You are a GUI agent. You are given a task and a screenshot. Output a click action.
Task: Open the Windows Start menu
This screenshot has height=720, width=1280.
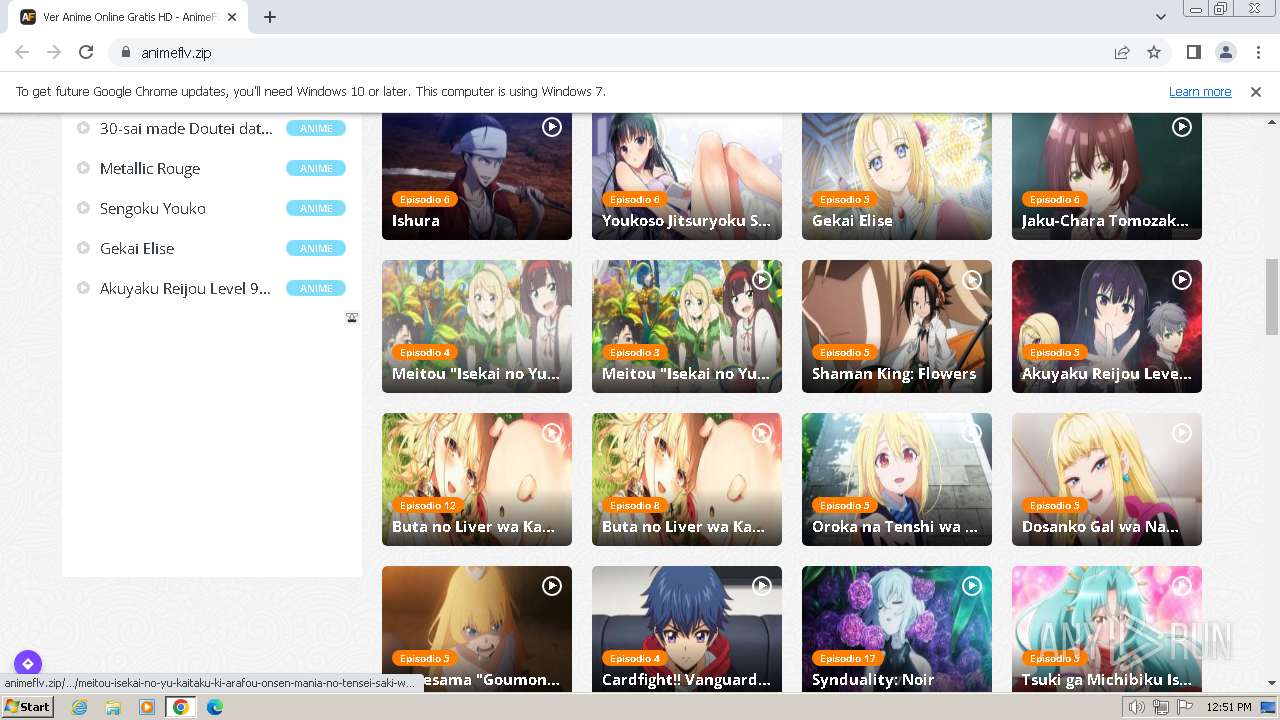28,707
